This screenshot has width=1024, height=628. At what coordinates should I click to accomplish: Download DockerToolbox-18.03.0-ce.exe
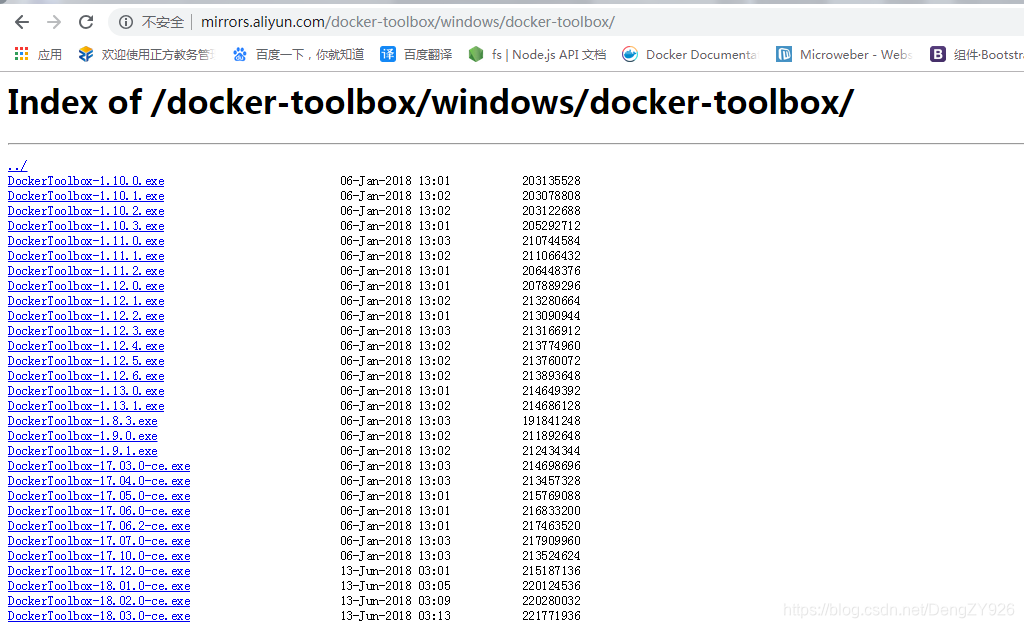pos(99,616)
